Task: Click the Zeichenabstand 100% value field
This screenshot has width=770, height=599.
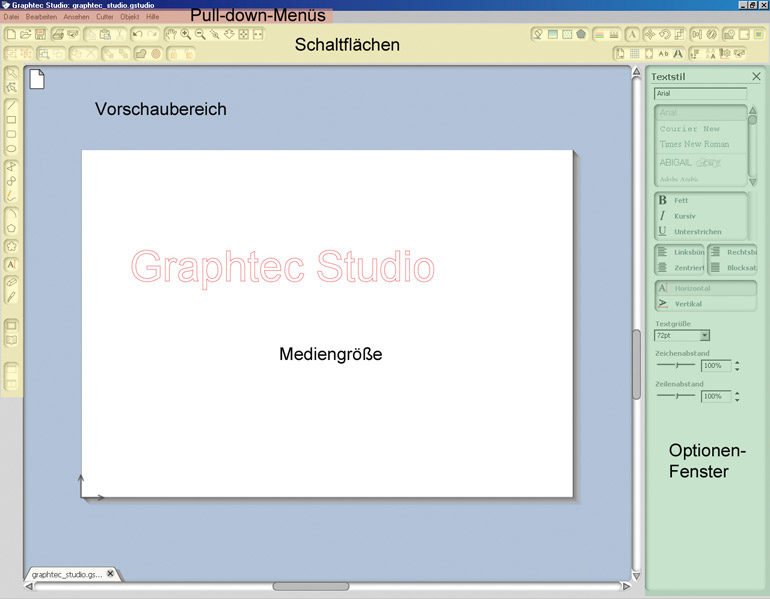Action: point(716,366)
